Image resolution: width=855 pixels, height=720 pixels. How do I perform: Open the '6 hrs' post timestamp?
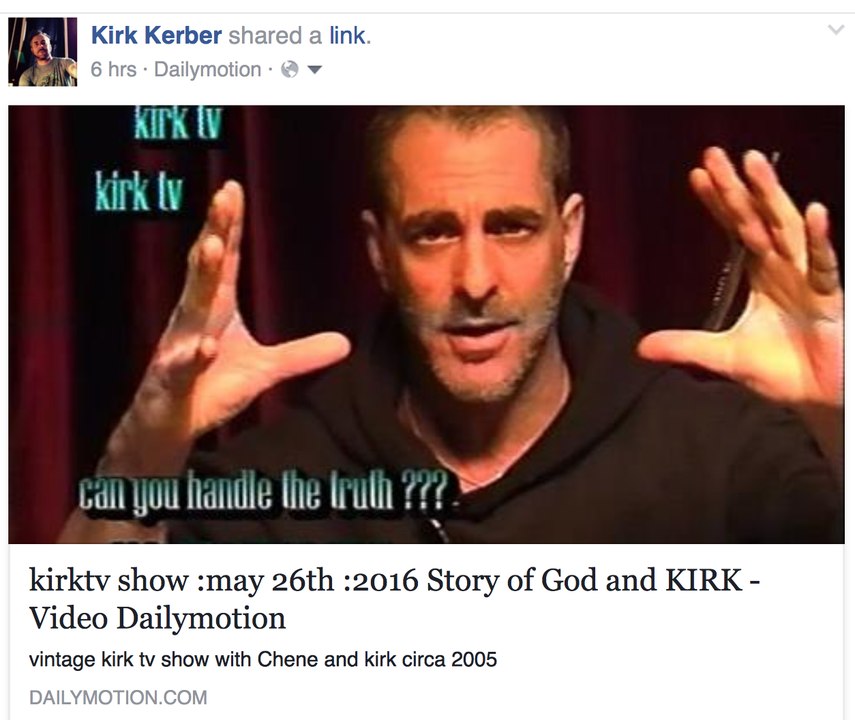point(113,69)
